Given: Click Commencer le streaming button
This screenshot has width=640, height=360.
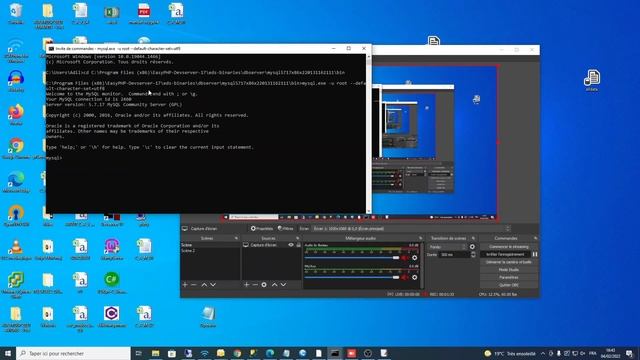Looking at the screenshot, I should 509,247.
